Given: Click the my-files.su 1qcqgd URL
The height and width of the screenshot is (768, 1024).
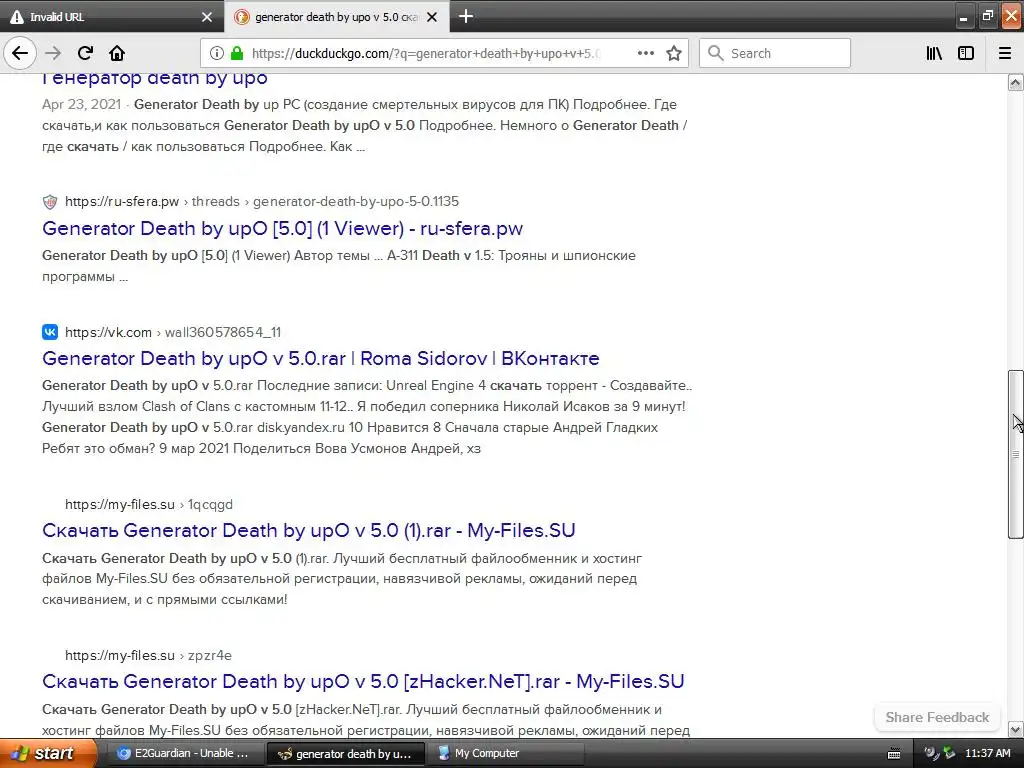Looking at the screenshot, I should pos(149,504).
